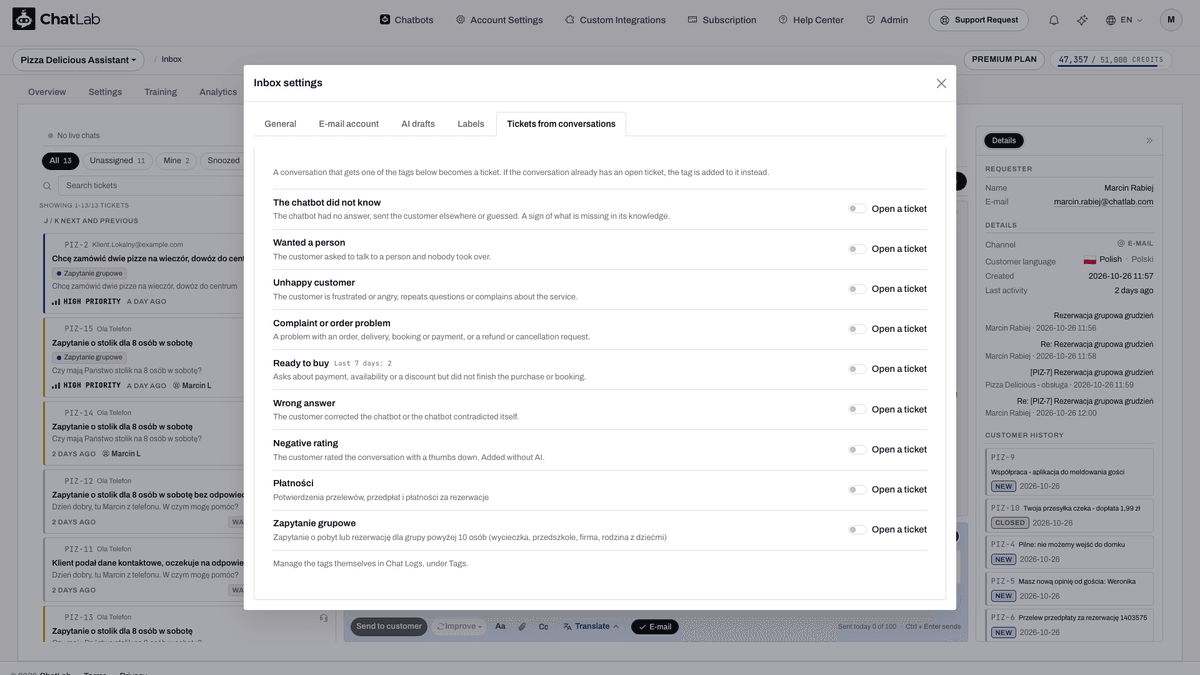The height and width of the screenshot is (675, 1200).
Task: Open ticket PIZ-14 in the ticket list
Action: pyautogui.click(x=144, y=433)
